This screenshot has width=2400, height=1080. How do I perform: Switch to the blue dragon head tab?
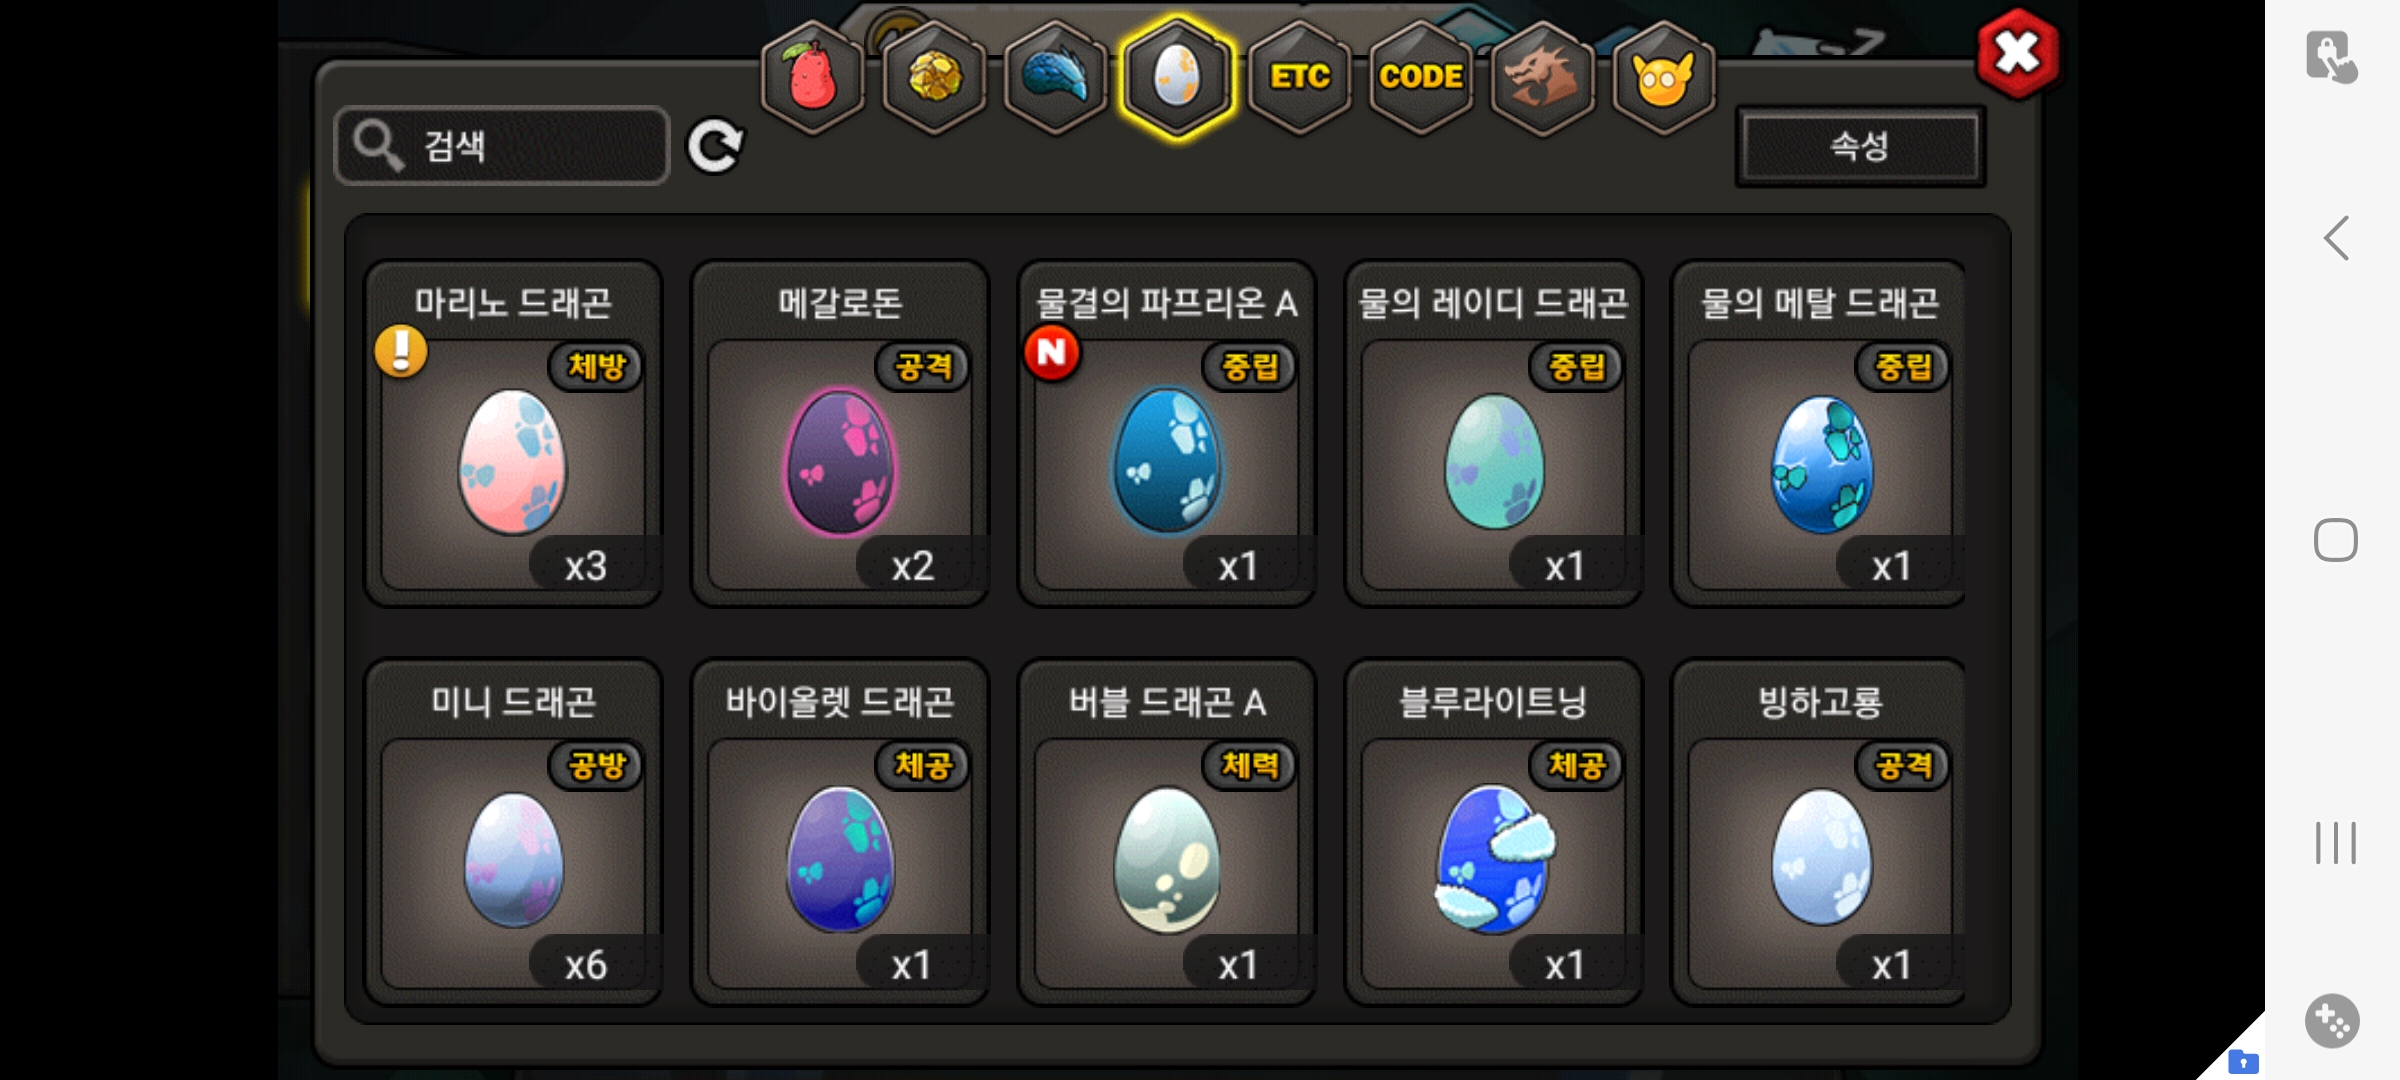(1056, 77)
